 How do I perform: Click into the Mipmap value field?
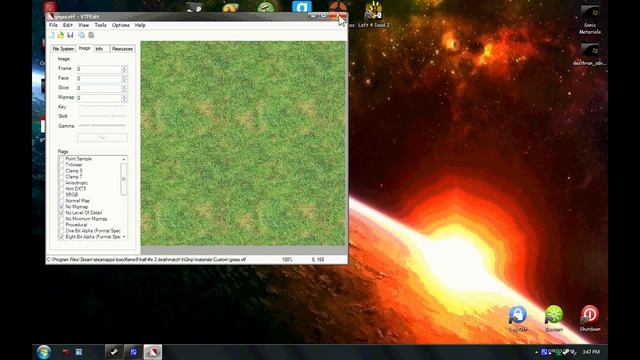[x=99, y=98]
